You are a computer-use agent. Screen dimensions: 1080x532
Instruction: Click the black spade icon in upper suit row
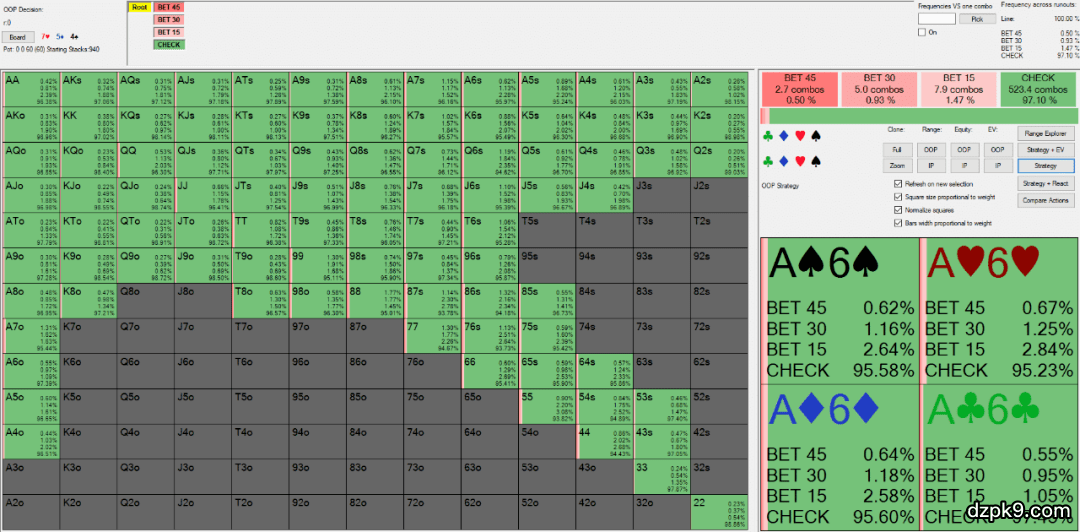[x=815, y=135]
